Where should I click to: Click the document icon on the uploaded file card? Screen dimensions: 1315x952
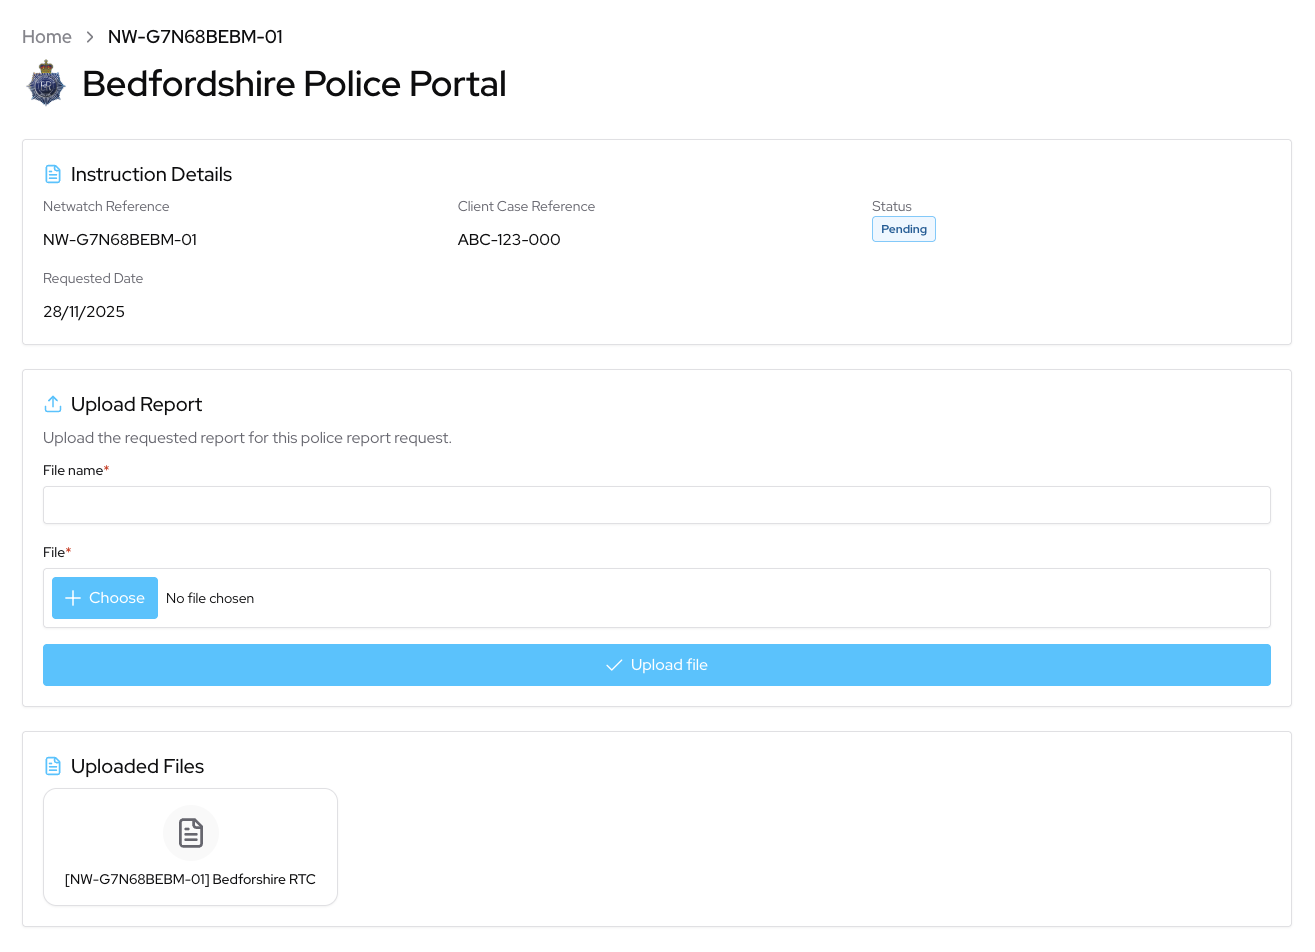(x=190, y=832)
